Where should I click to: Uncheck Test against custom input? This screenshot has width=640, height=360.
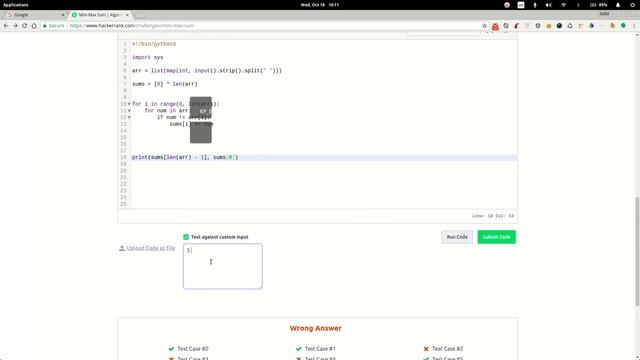click(186, 237)
